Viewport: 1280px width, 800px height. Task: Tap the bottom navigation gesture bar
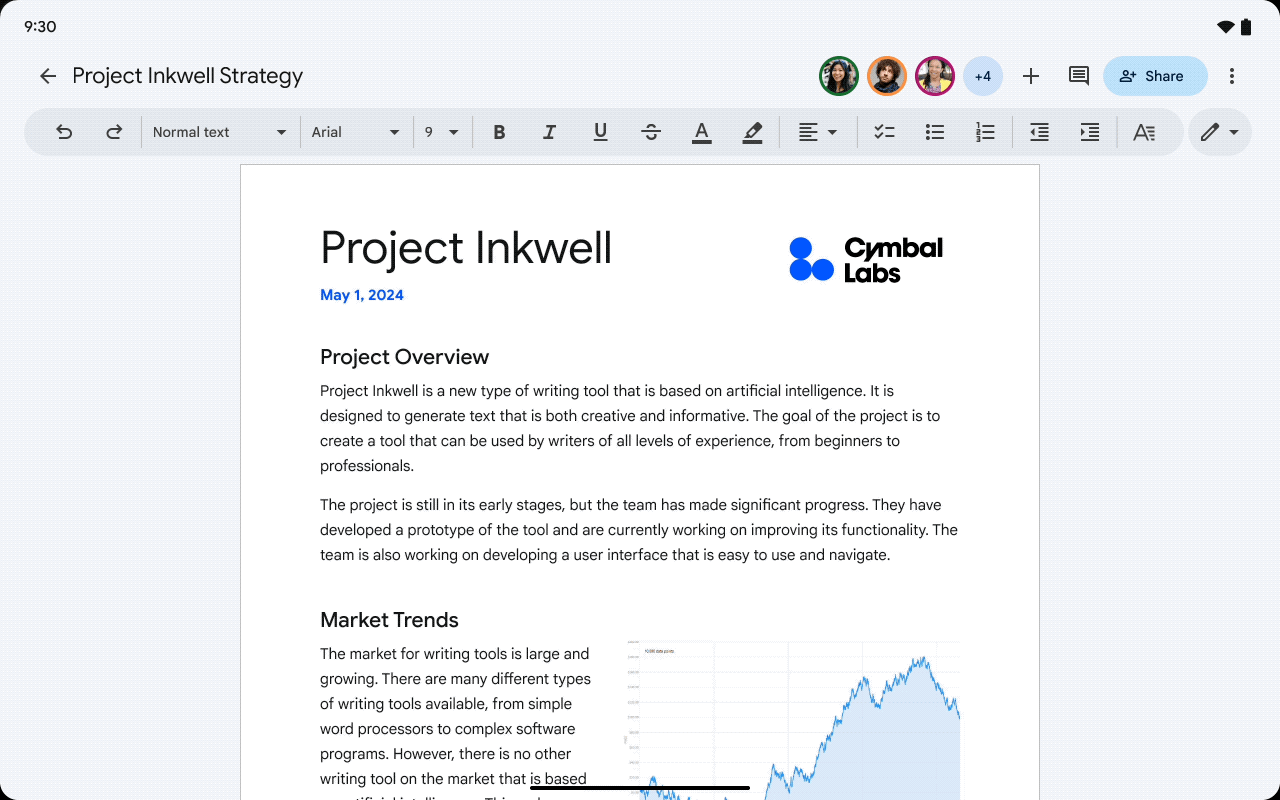[x=640, y=788]
